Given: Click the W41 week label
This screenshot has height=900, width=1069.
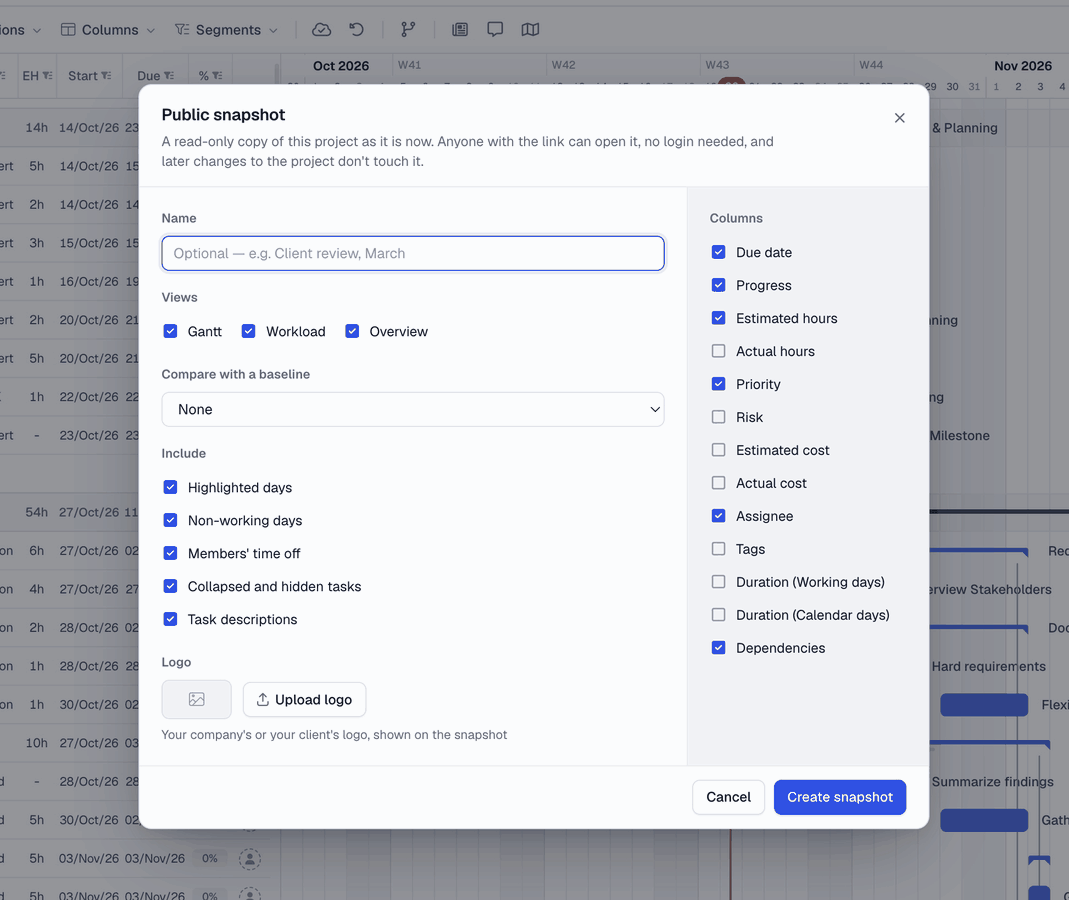Looking at the screenshot, I should point(409,65).
